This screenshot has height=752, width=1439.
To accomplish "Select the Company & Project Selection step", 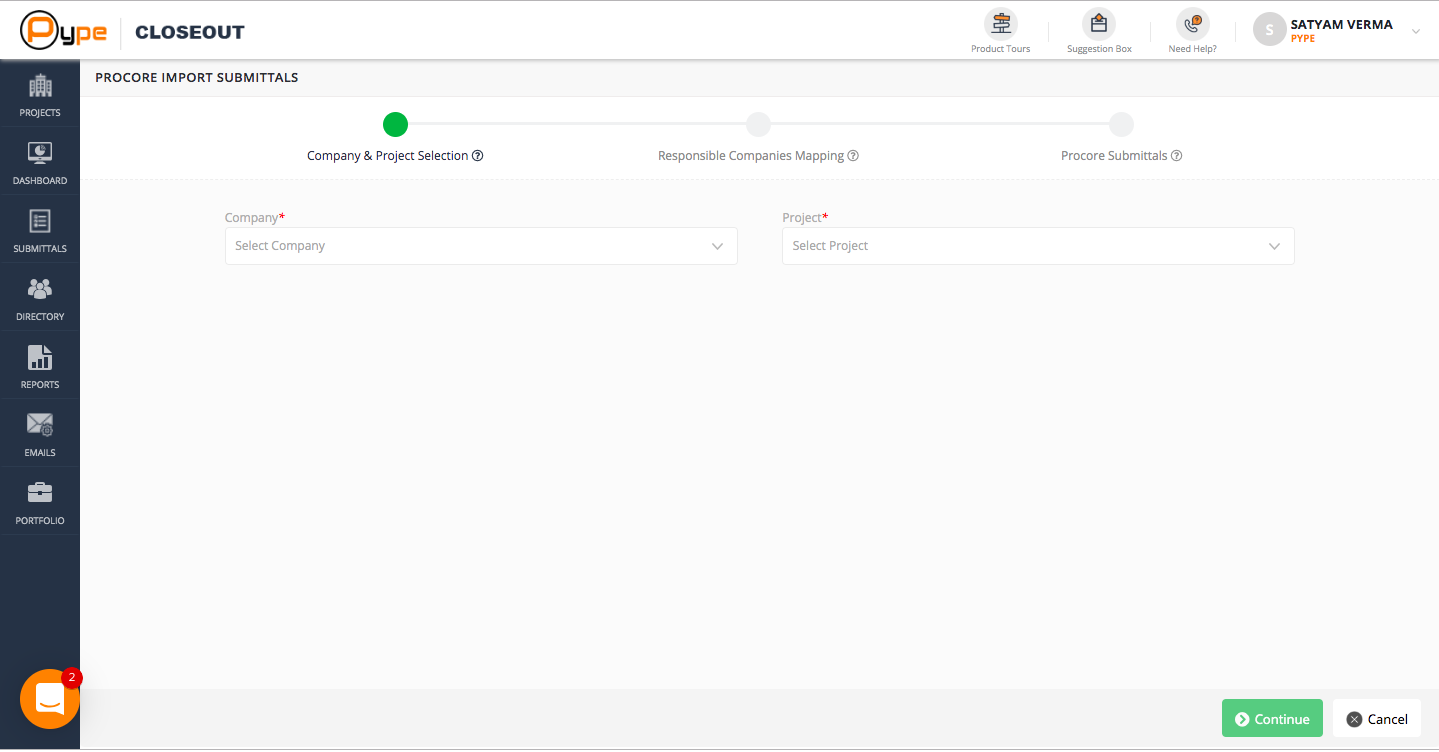I will point(395,124).
